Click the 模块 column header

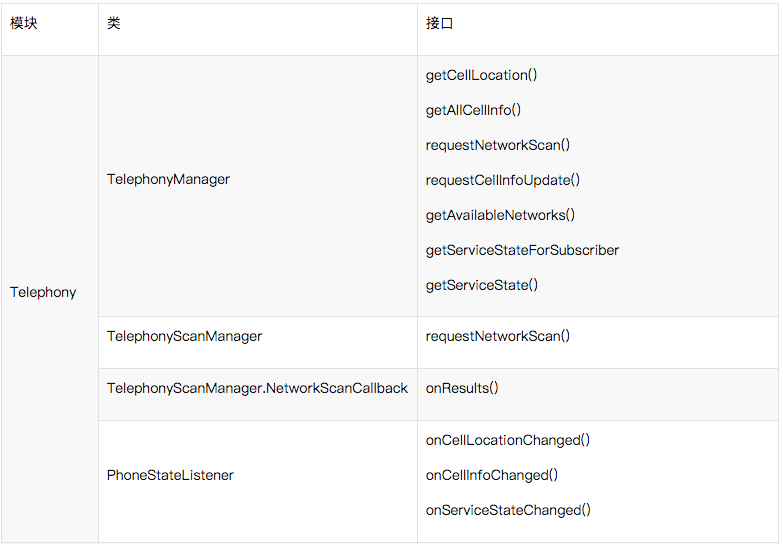coord(23,23)
